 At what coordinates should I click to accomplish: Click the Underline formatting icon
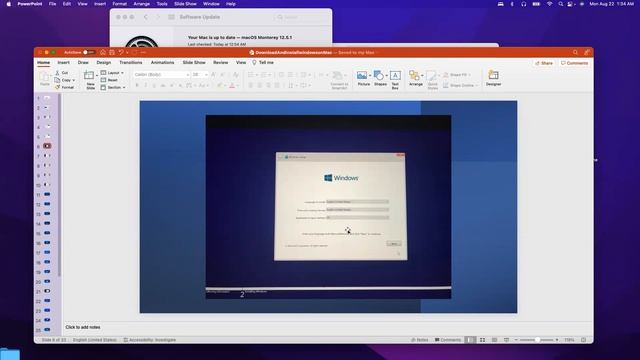[x=154, y=86]
